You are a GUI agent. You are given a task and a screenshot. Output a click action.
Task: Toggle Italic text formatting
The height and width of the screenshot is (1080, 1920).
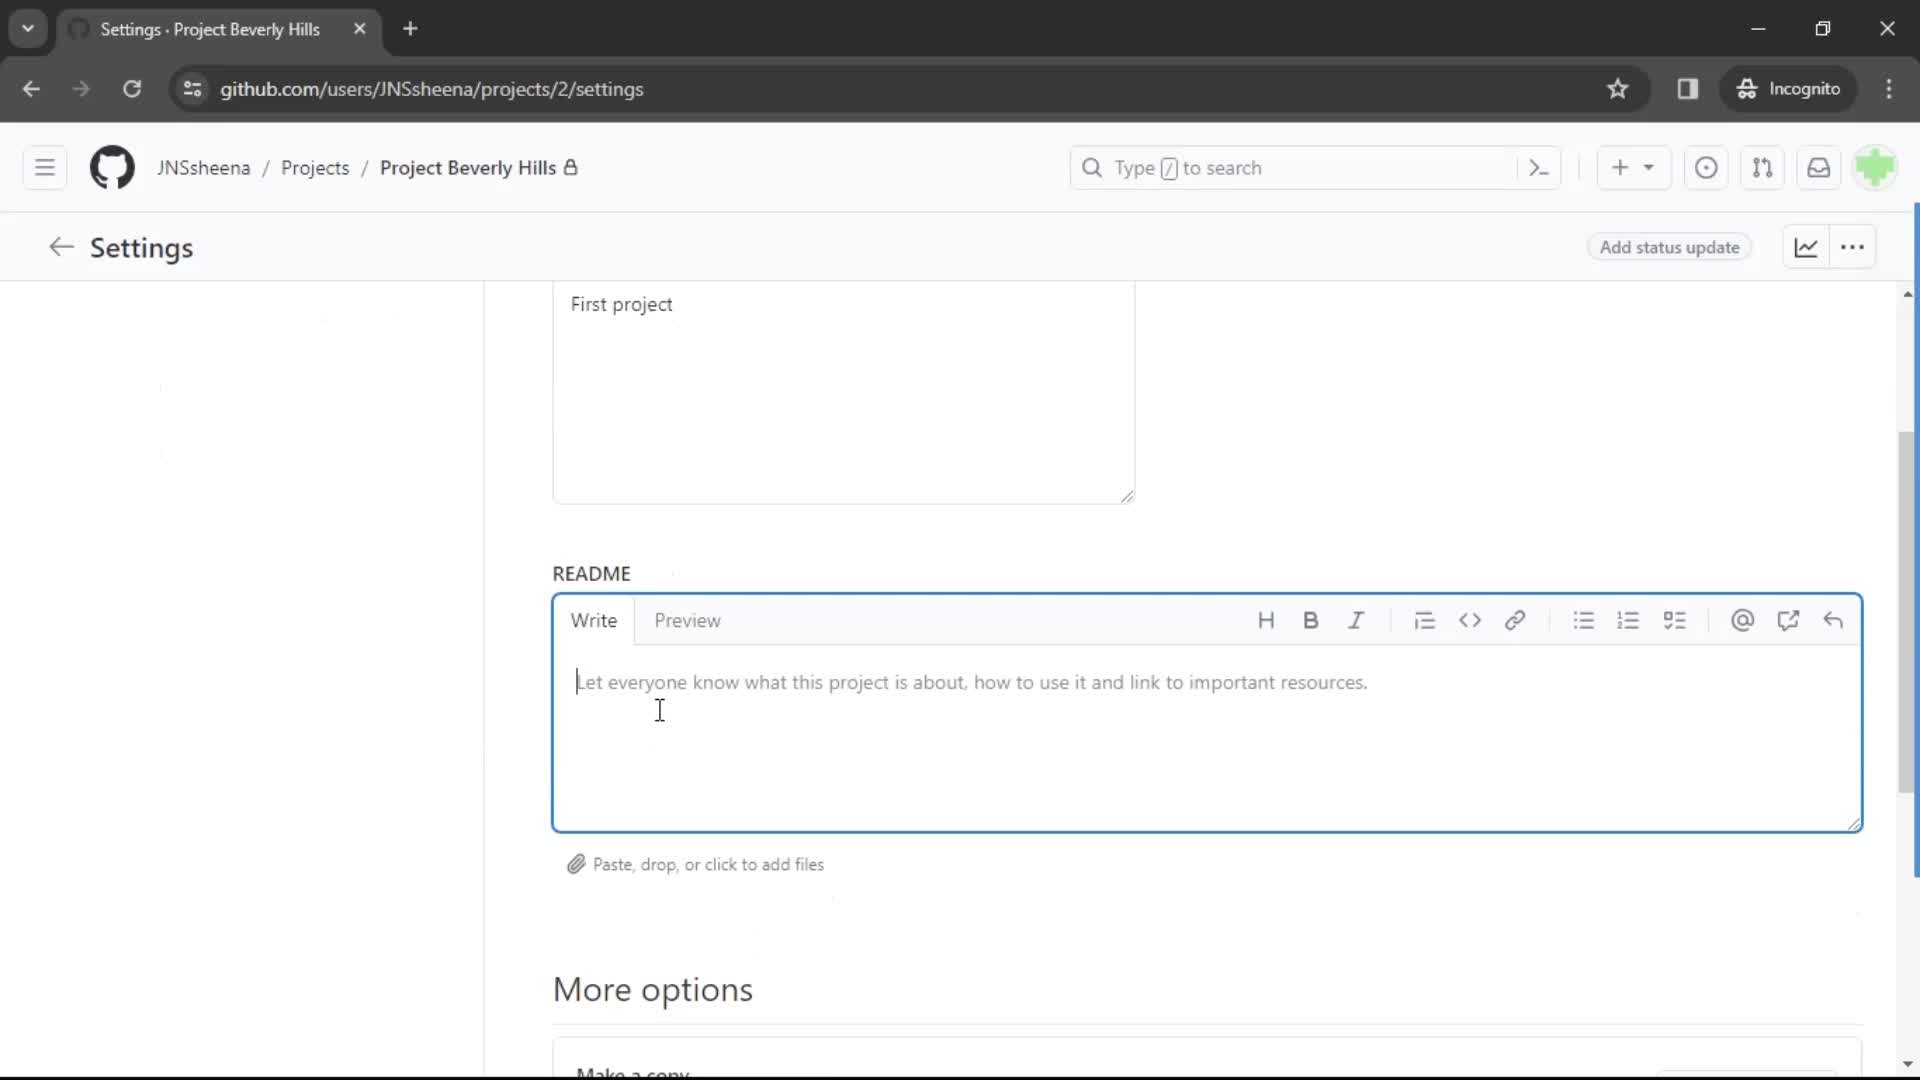pyautogui.click(x=1356, y=620)
